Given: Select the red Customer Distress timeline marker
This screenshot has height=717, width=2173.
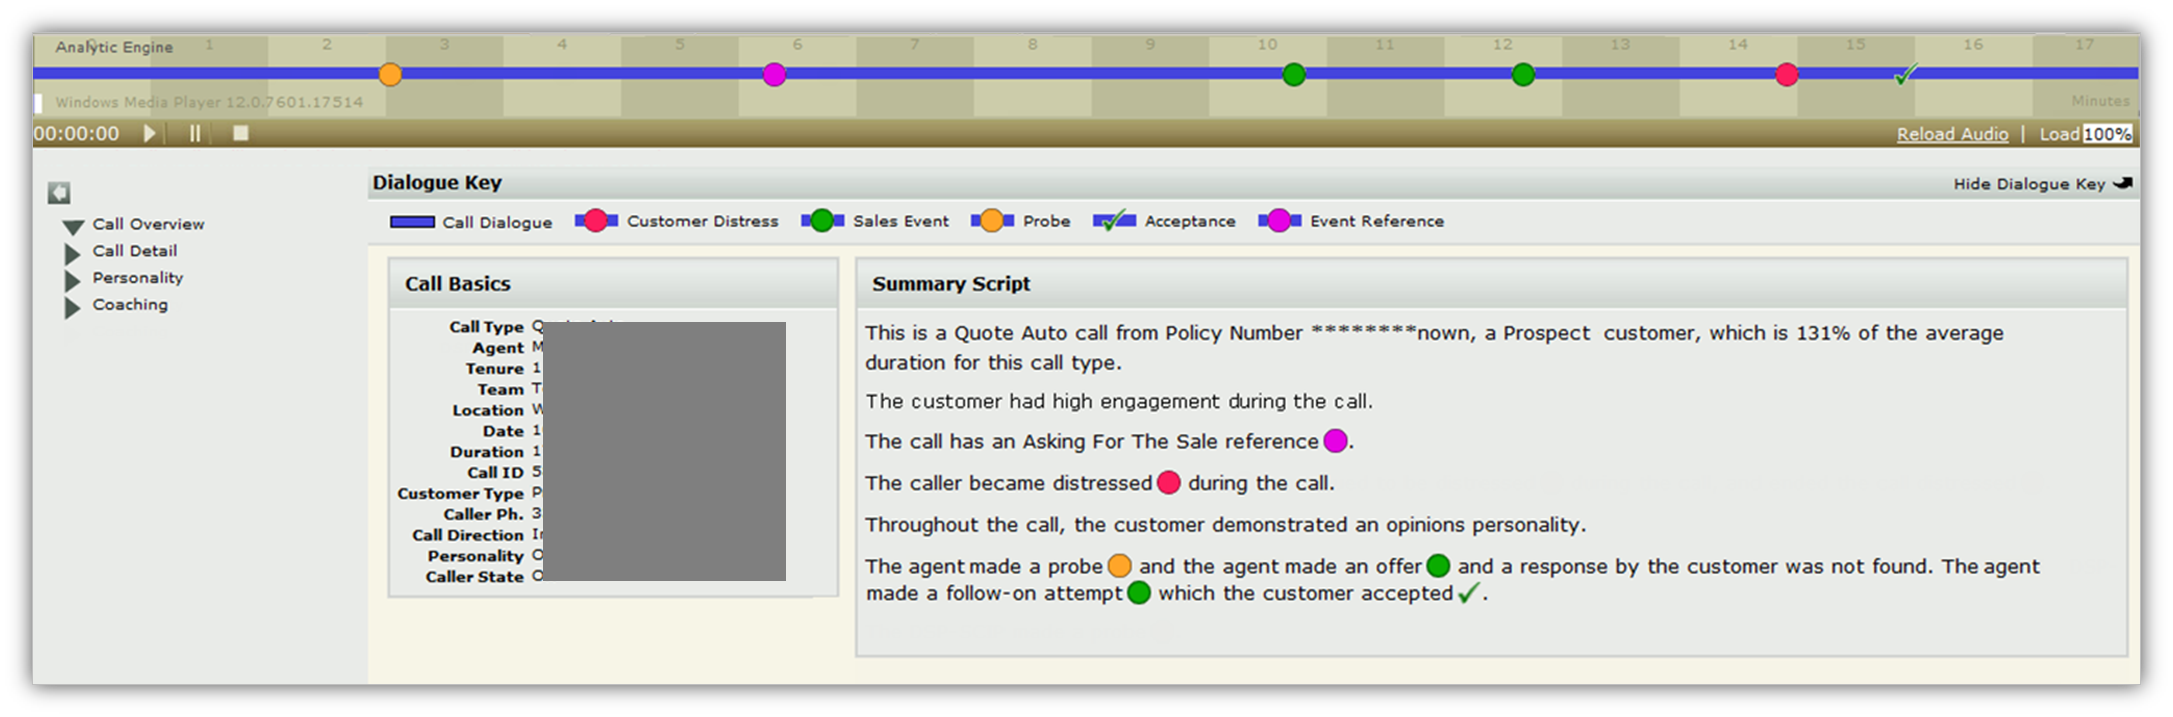Looking at the screenshot, I should tap(1786, 75).
